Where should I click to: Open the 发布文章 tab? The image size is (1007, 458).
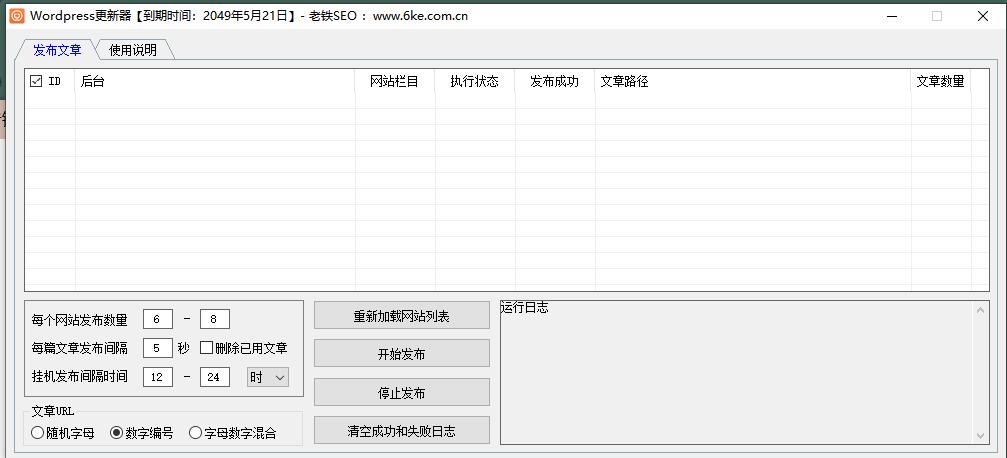(57, 50)
